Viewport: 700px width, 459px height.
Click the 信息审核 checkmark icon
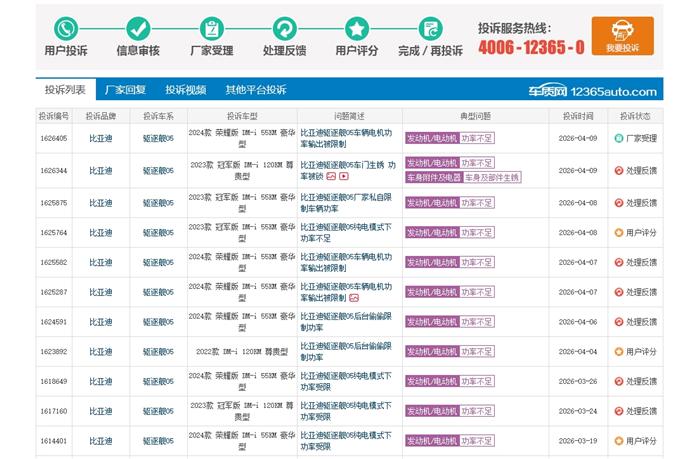coord(138,28)
